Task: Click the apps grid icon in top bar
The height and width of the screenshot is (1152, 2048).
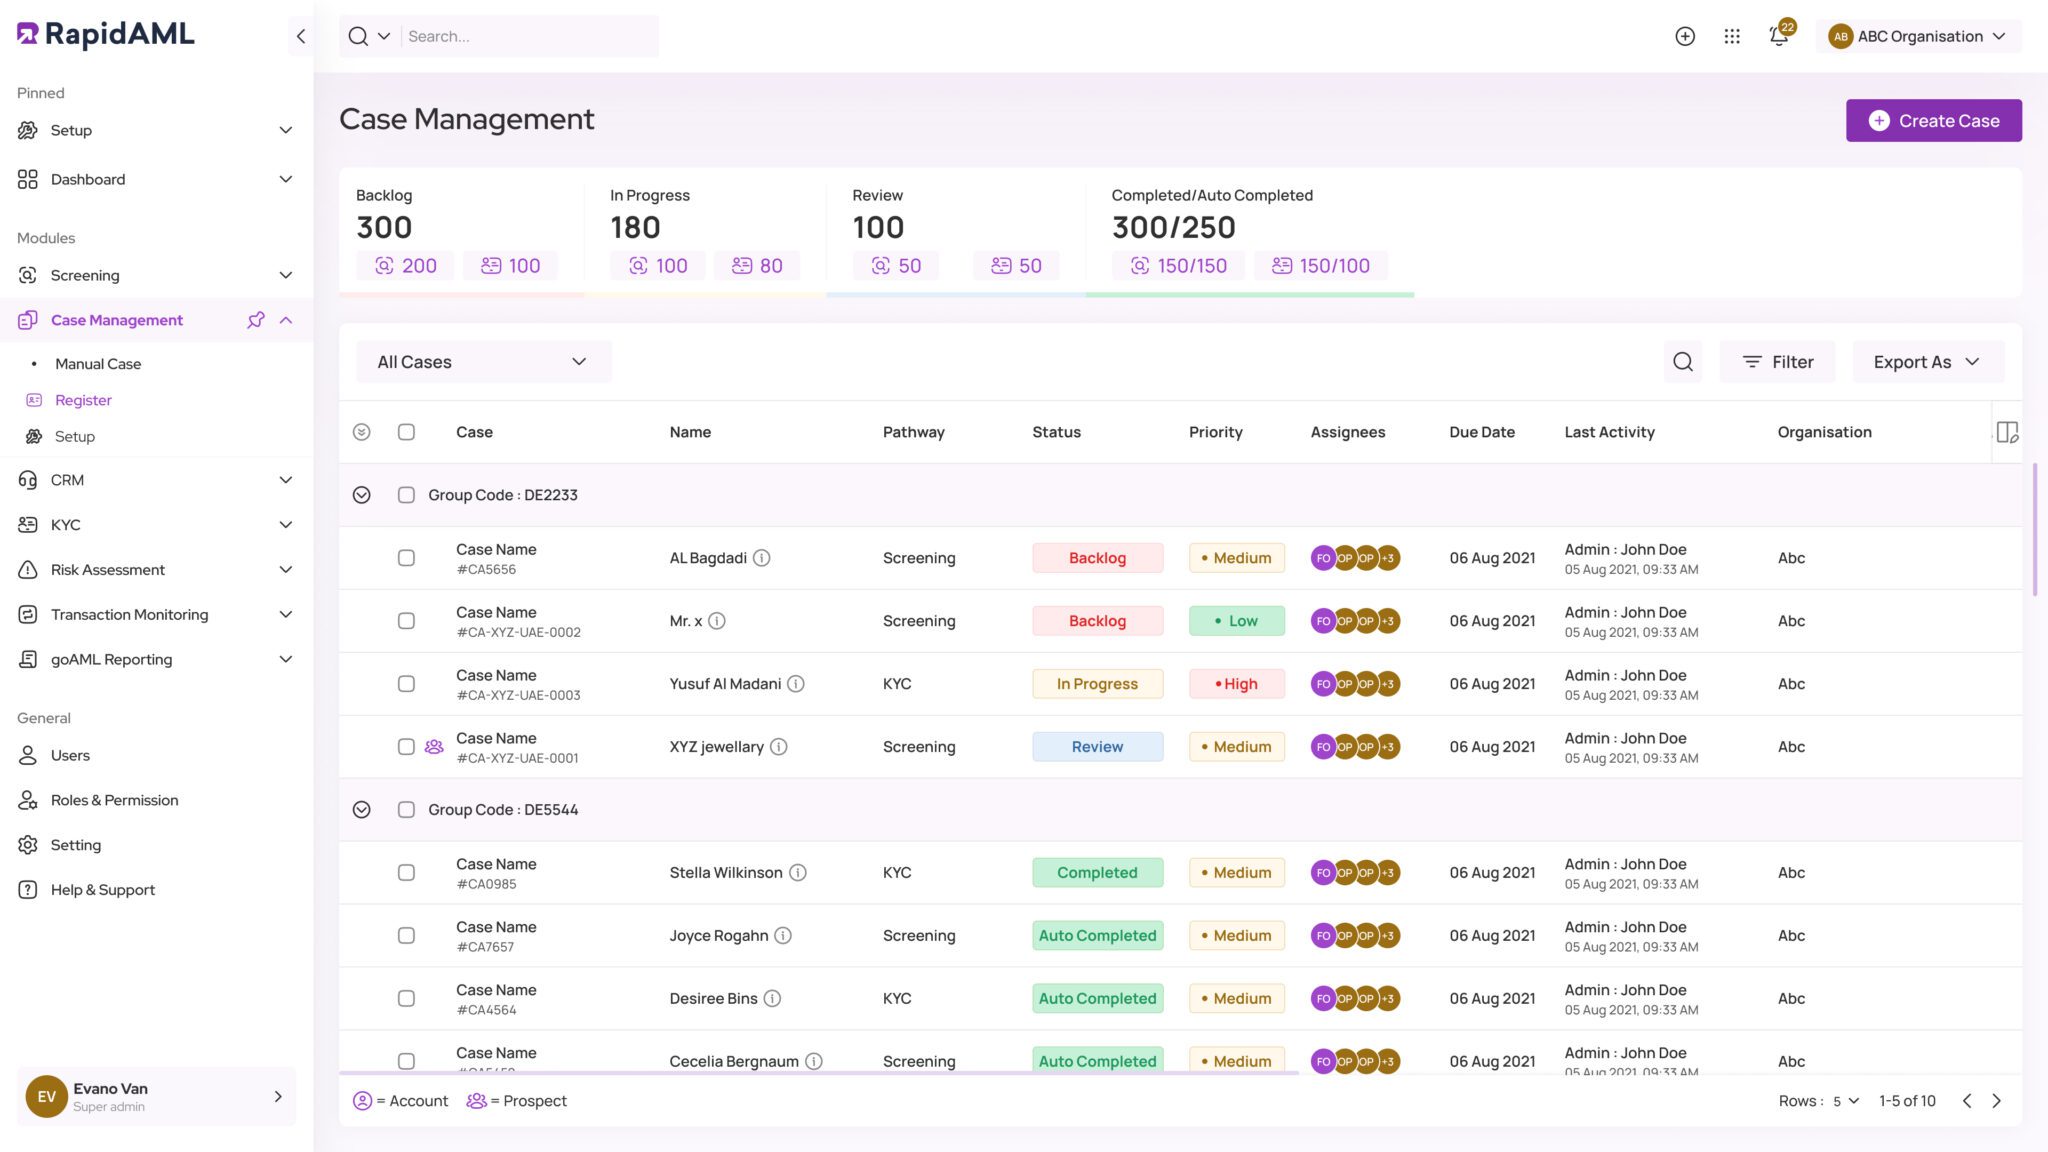Action: tap(1731, 35)
